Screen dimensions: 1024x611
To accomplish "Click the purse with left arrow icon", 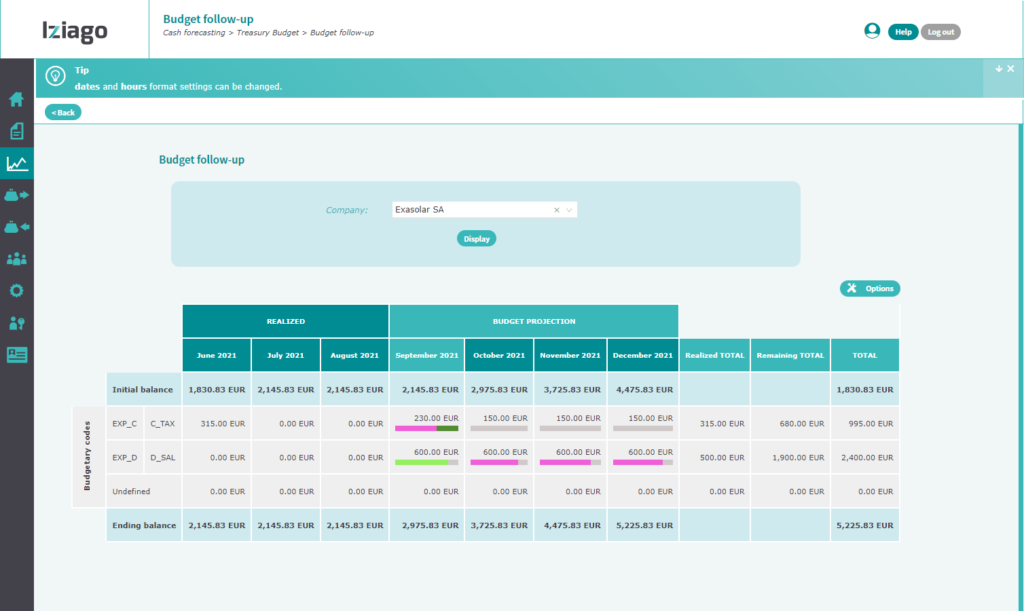I will 16,227.
